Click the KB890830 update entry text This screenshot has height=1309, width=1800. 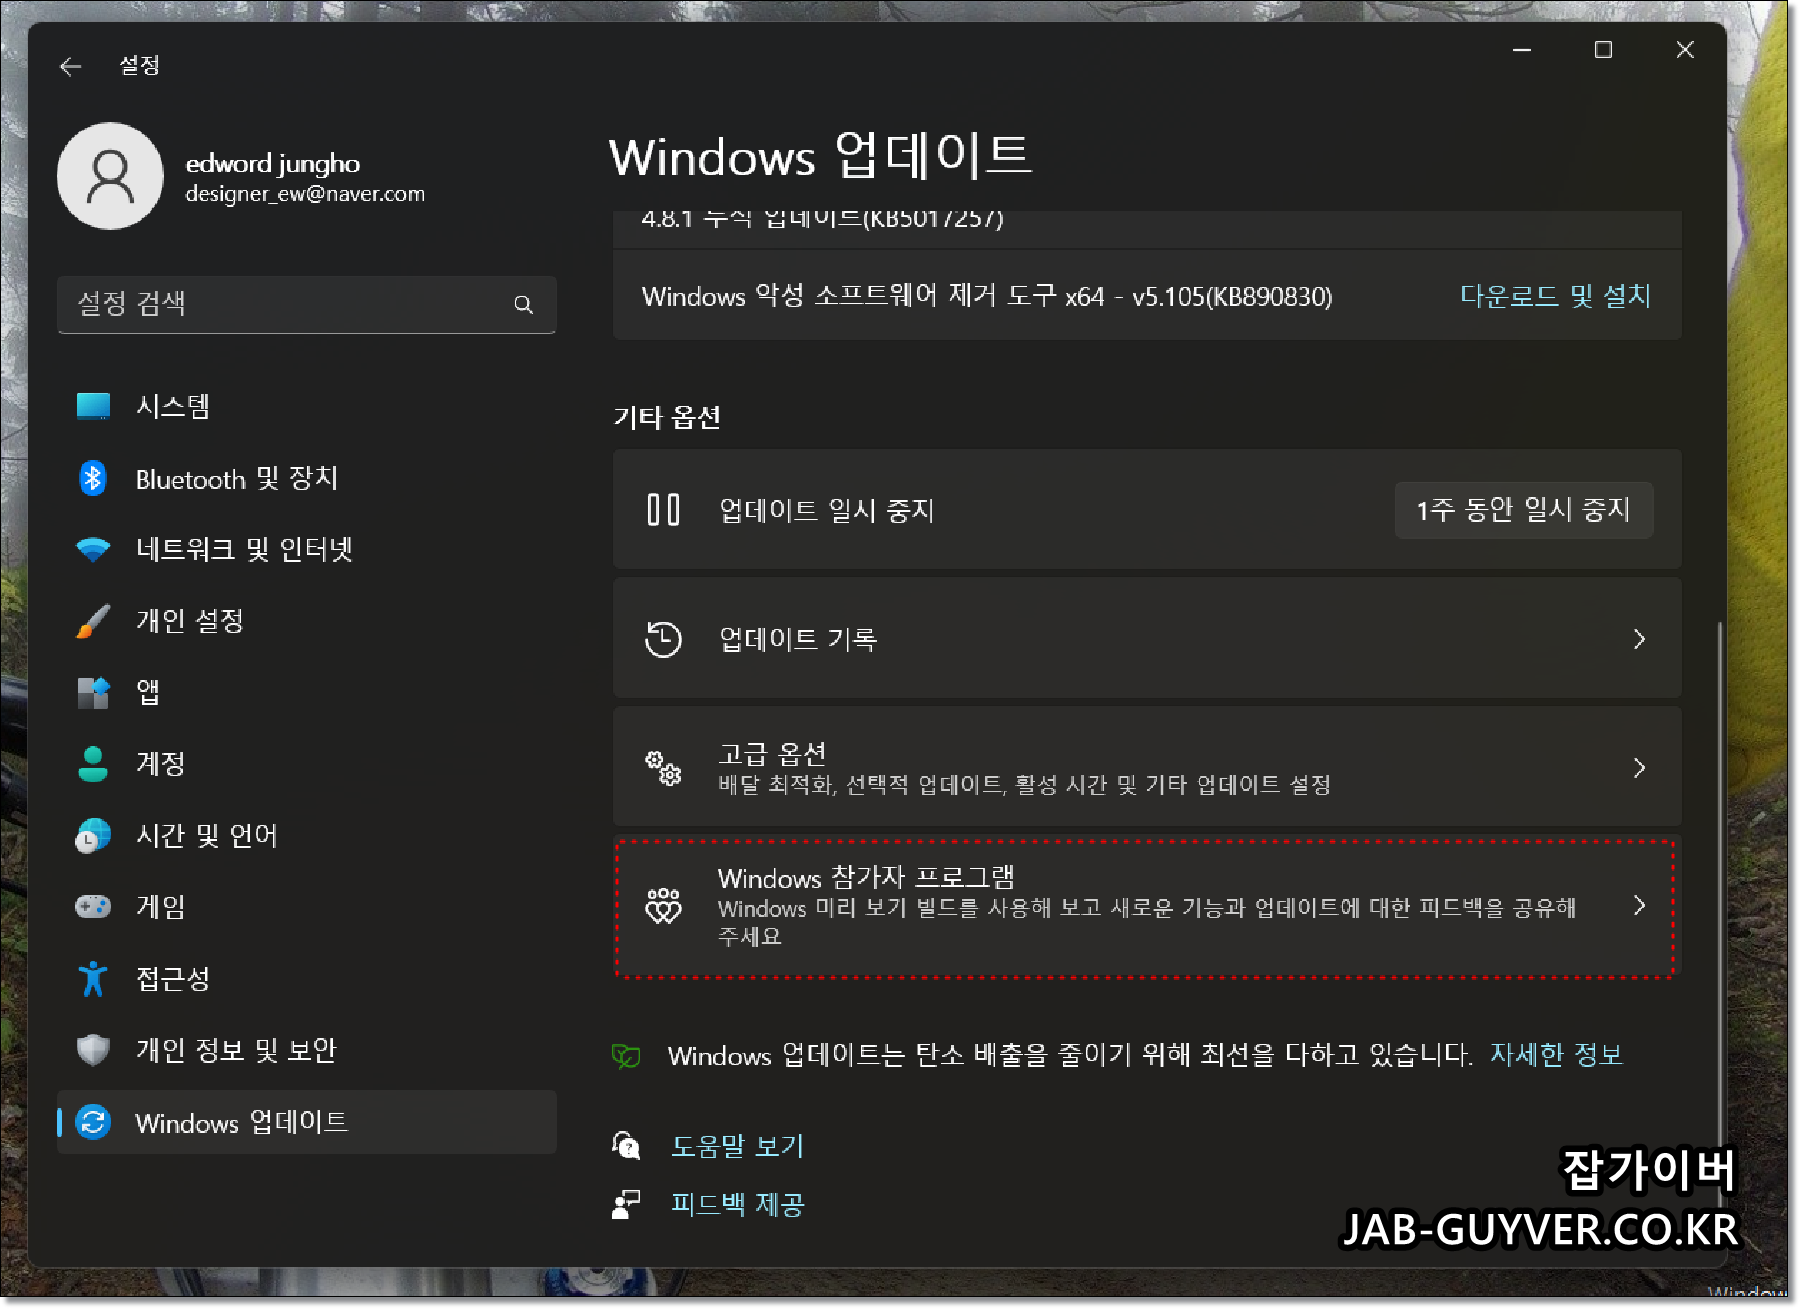(987, 296)
